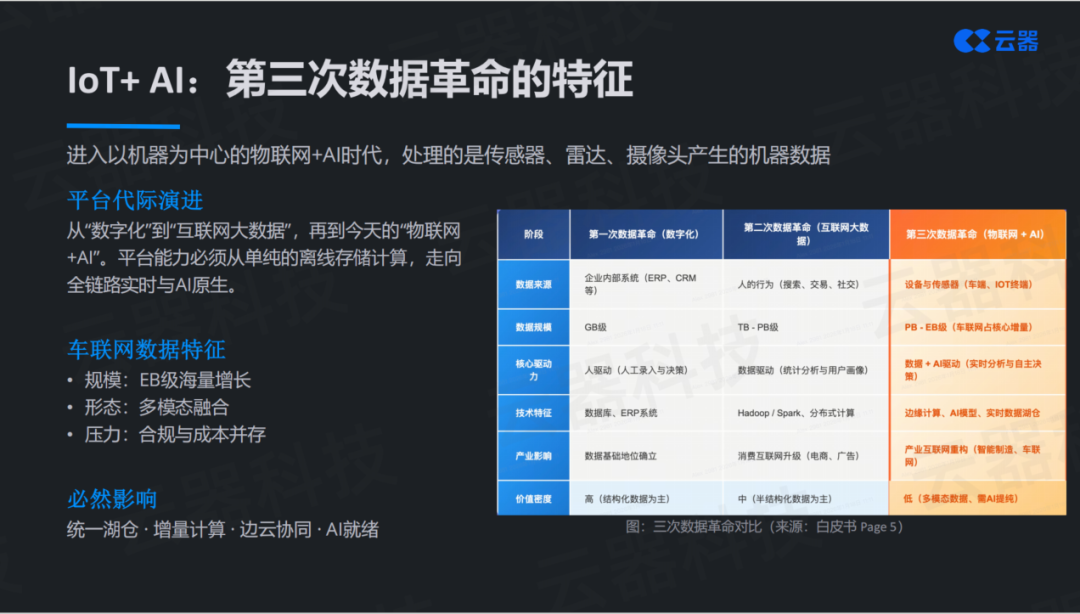Click row label "技术特征"

pos(533,413)
